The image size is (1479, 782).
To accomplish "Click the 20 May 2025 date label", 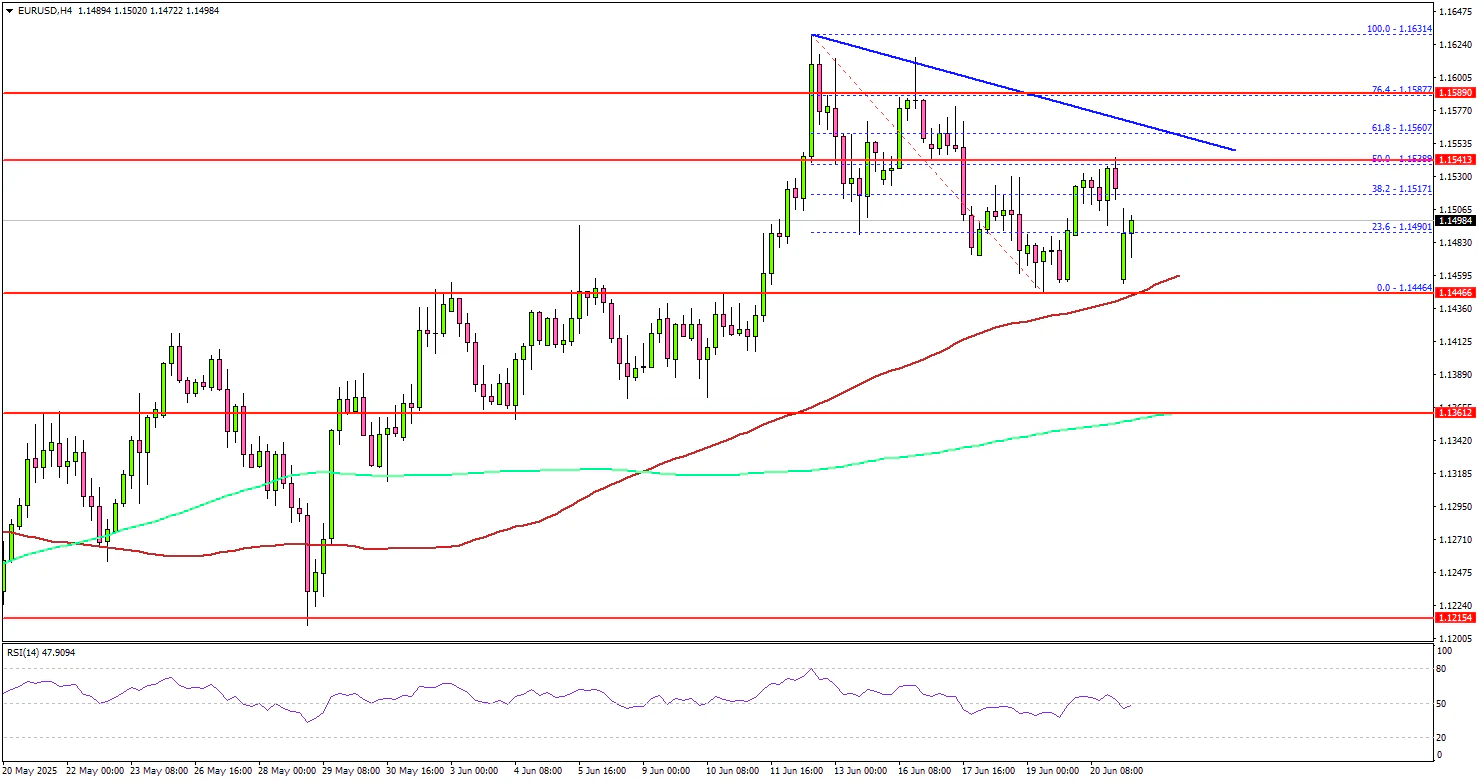I will pos(31,772).
